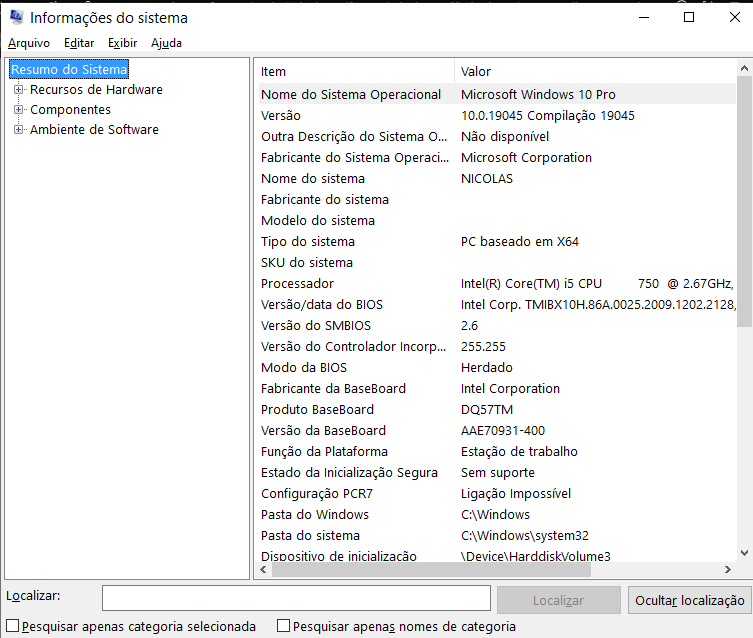Enable Pesquisar apenas categoria selecionada checkbox
This screenshot has width=753, height=638.
(12, 626)
